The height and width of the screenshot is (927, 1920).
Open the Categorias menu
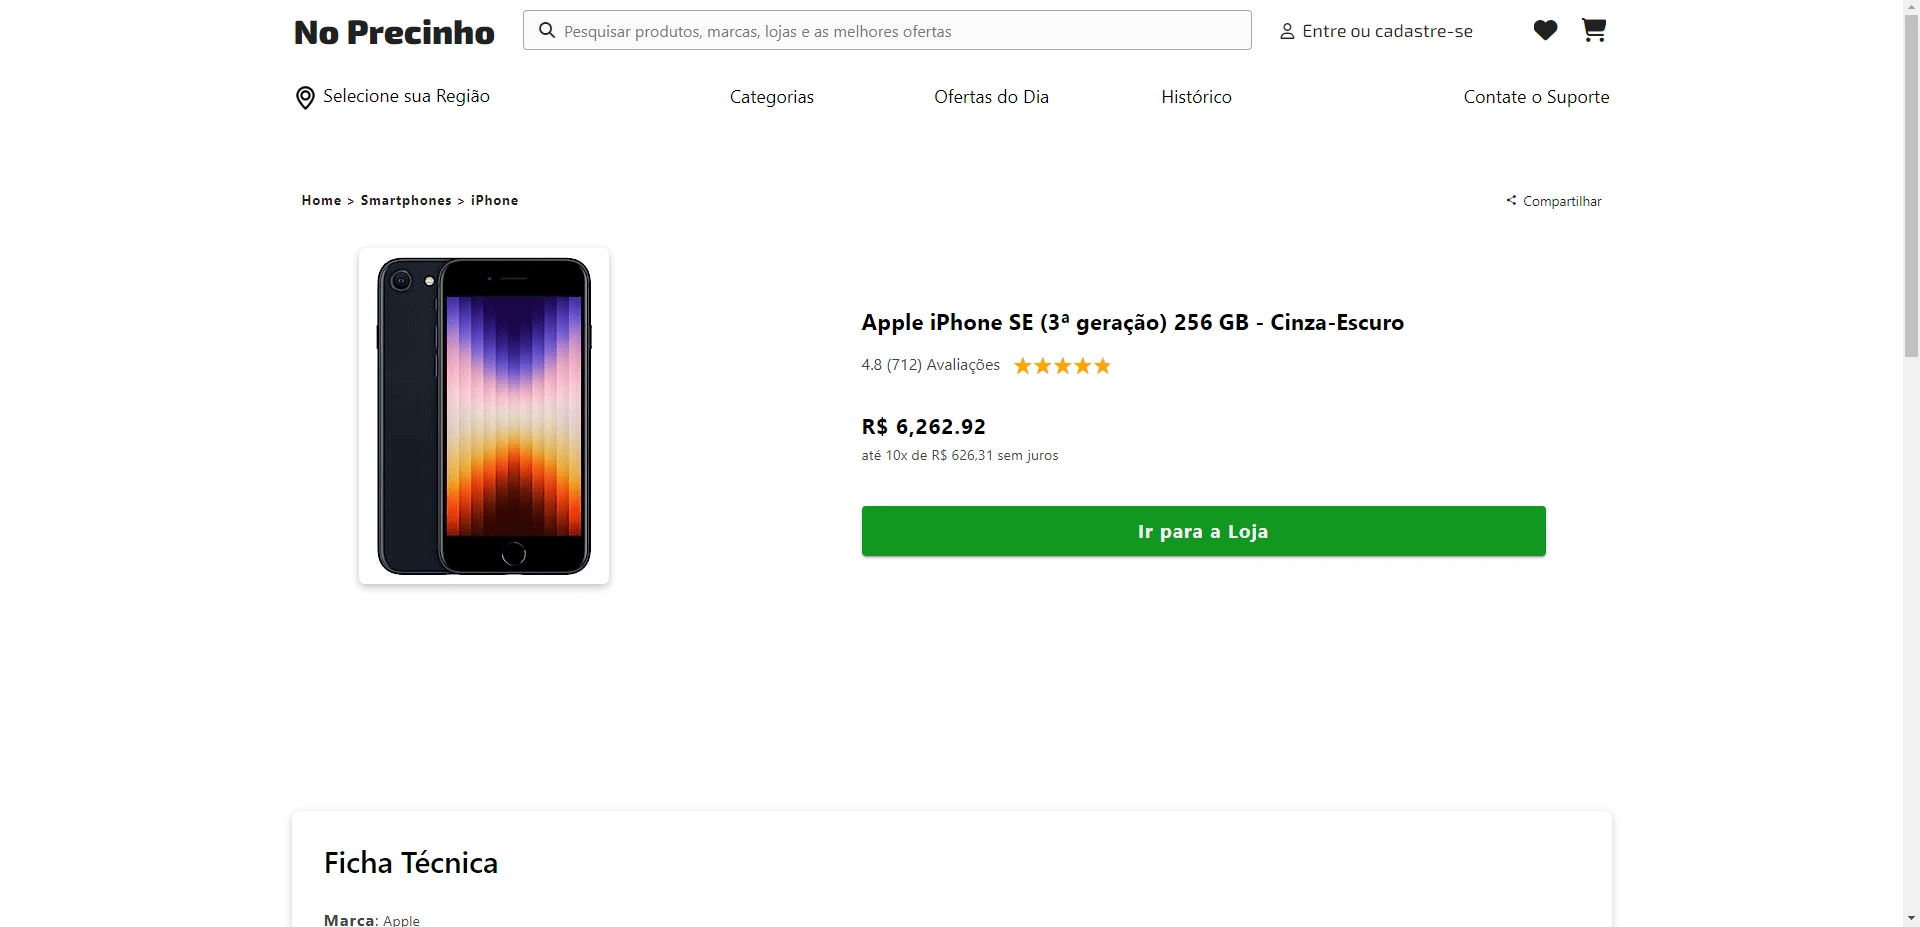coord(771,97)
